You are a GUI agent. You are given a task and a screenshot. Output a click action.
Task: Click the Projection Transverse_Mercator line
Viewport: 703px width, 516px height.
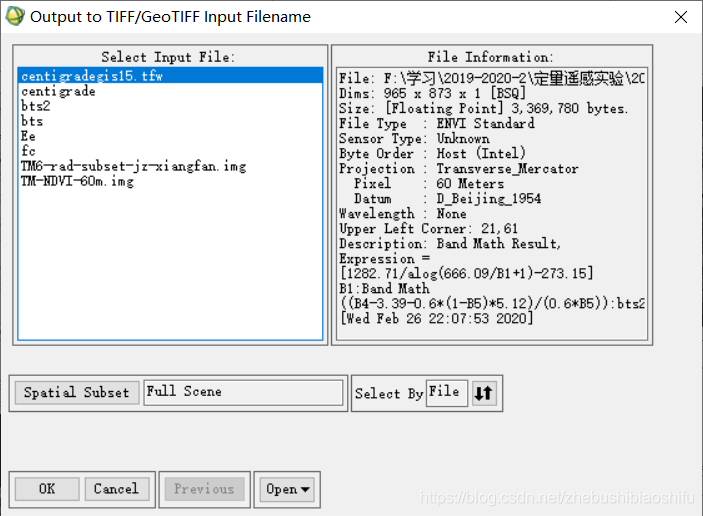click(459, 169)
